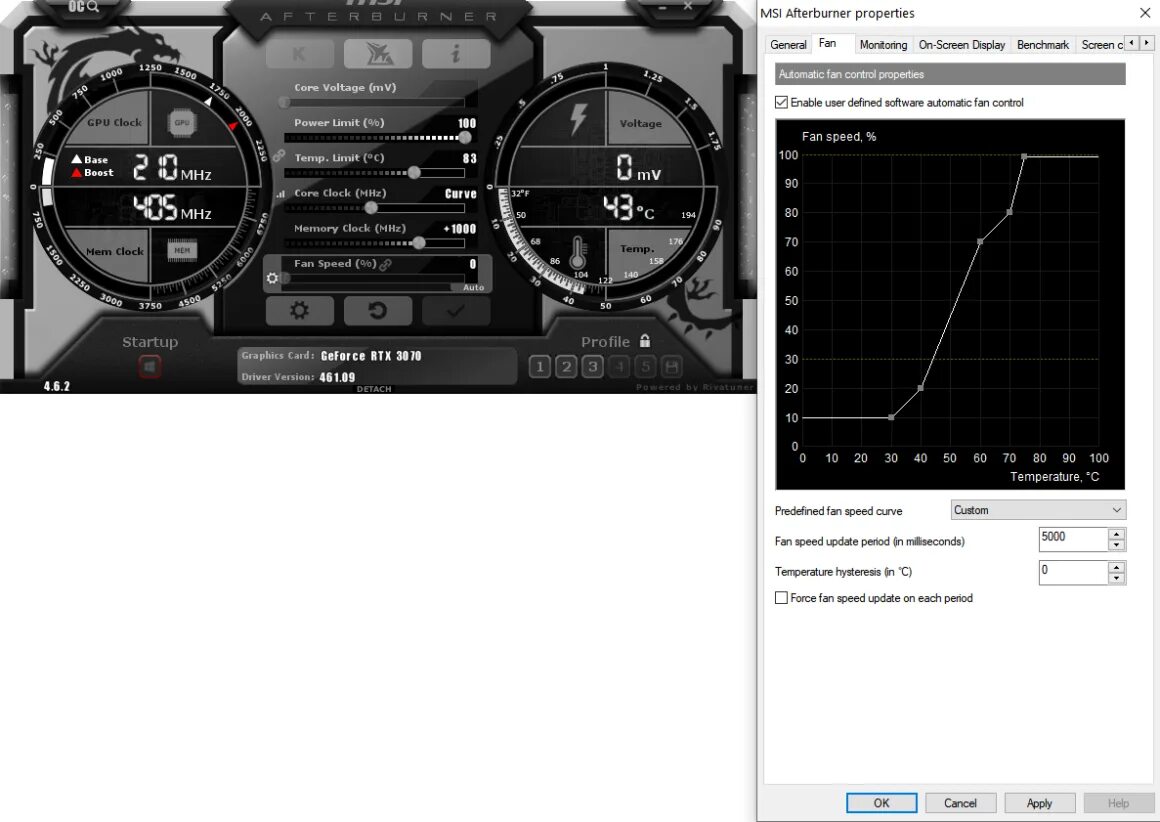
Task: Increase fan speed update period with up arrow
Action: point(1117,533)
